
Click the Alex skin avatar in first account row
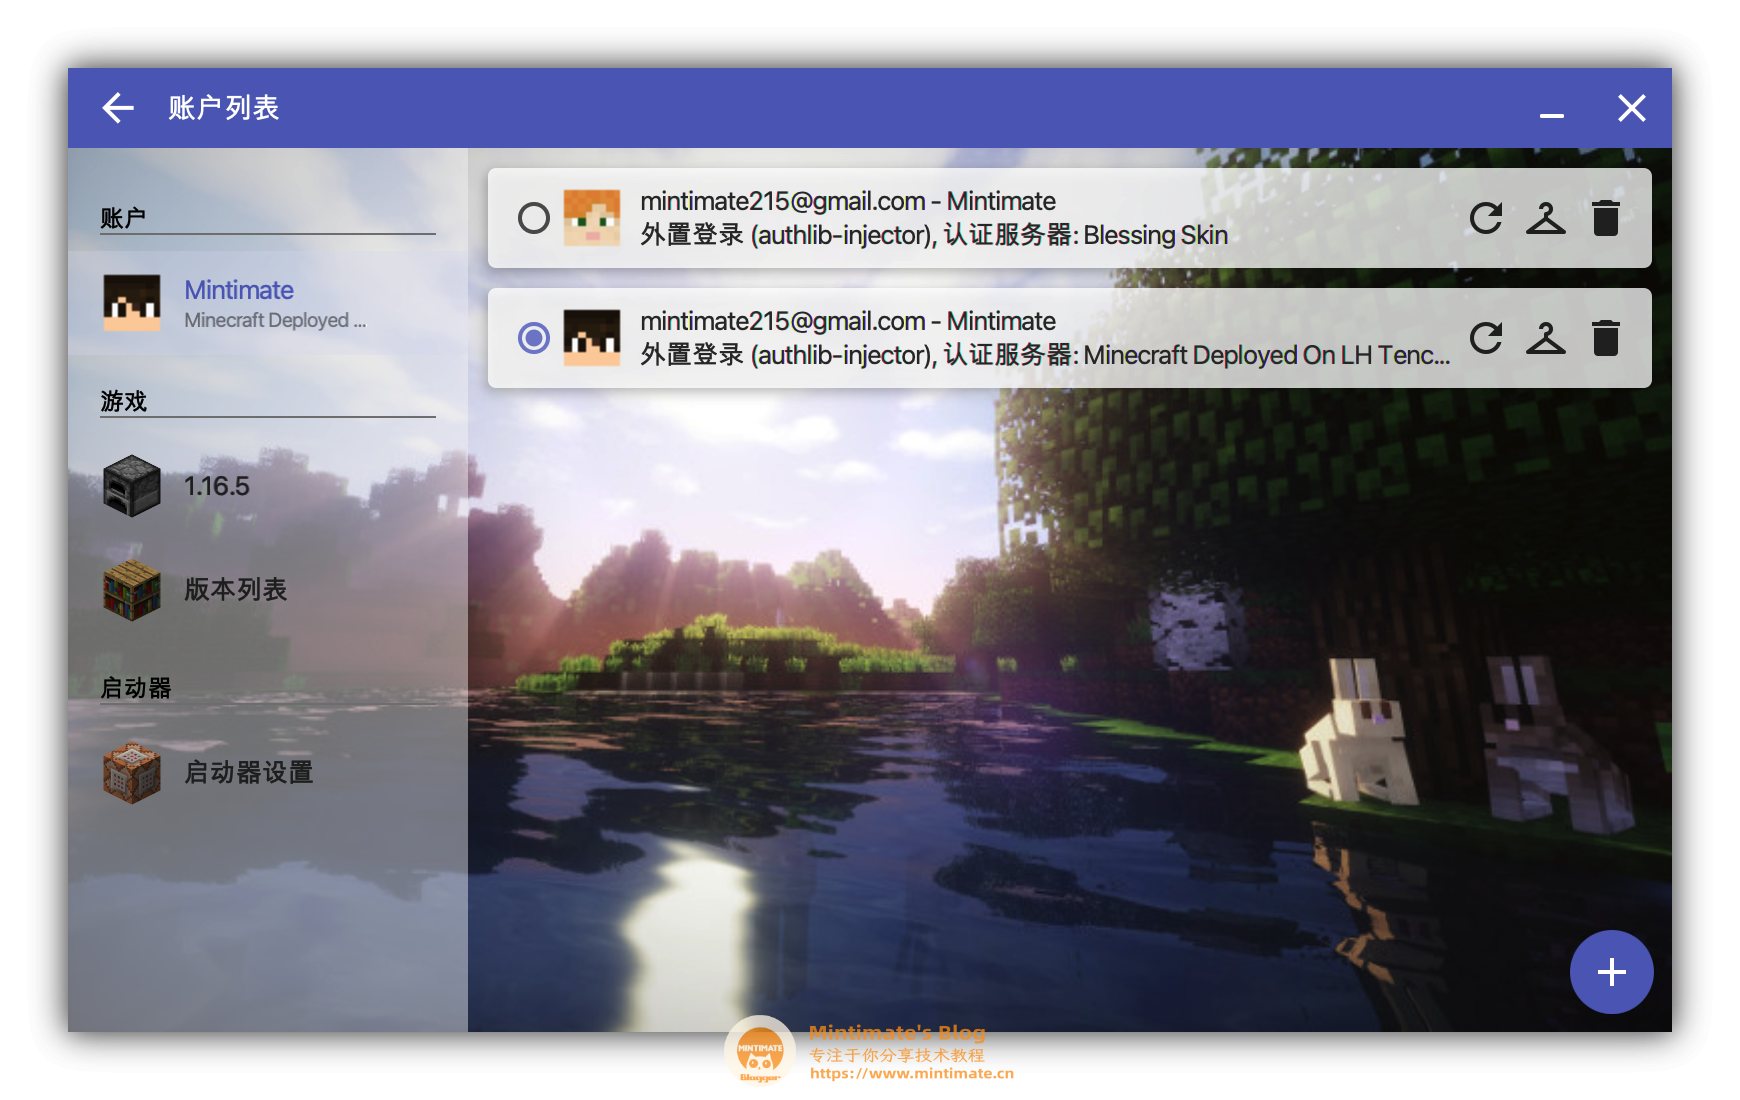tap(592, 218)
